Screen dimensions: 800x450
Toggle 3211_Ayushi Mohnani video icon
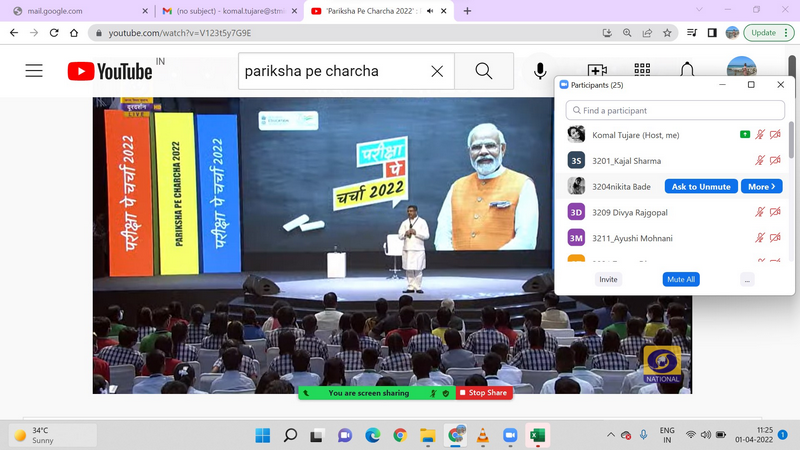click(775, 237)
